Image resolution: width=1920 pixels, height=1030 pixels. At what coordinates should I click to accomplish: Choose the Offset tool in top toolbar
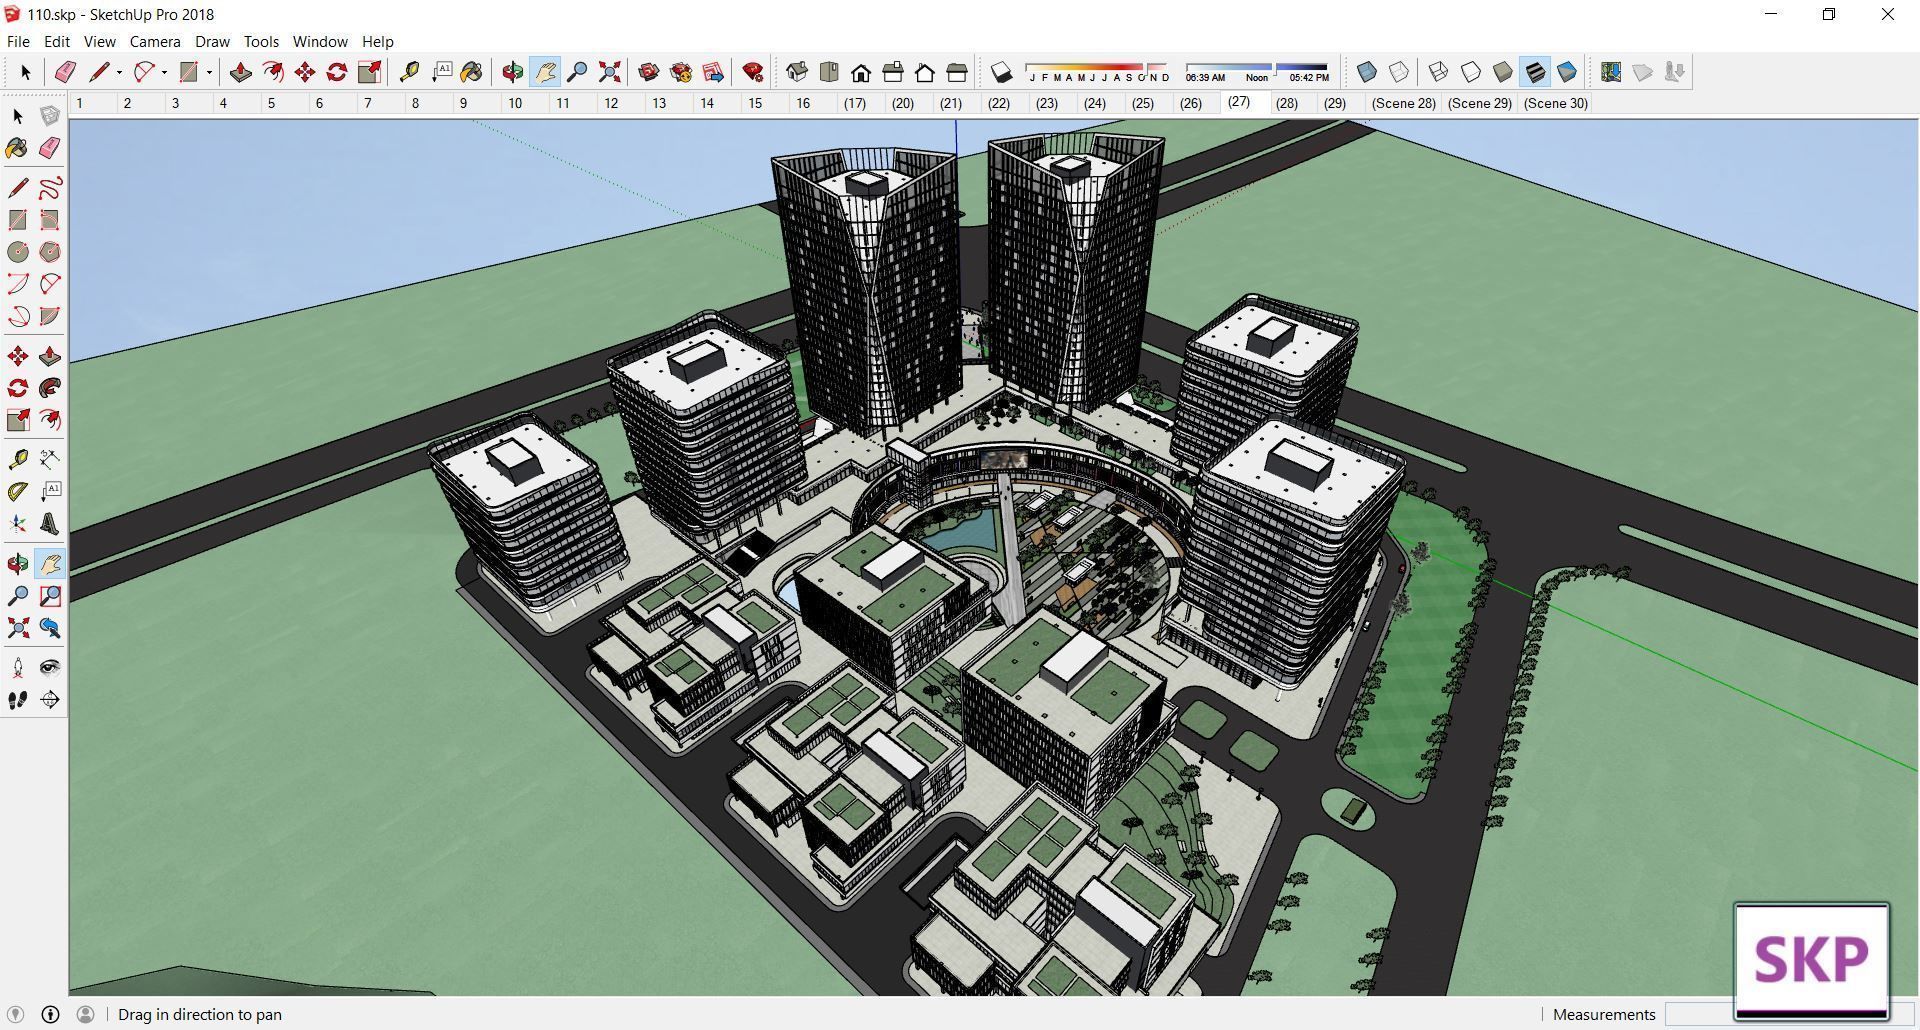pyautogui.click(x=273, y=72)
